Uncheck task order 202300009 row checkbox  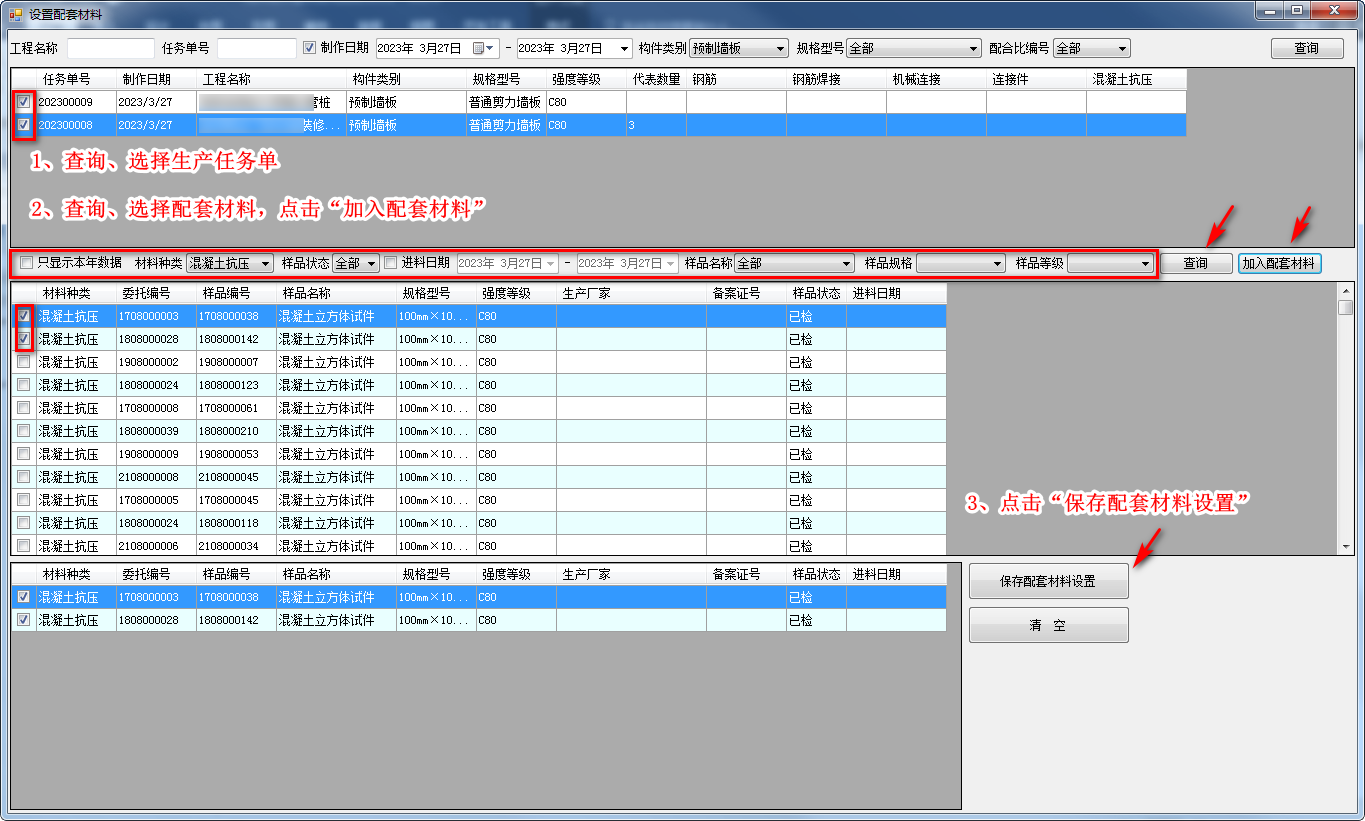pos(24,102)
